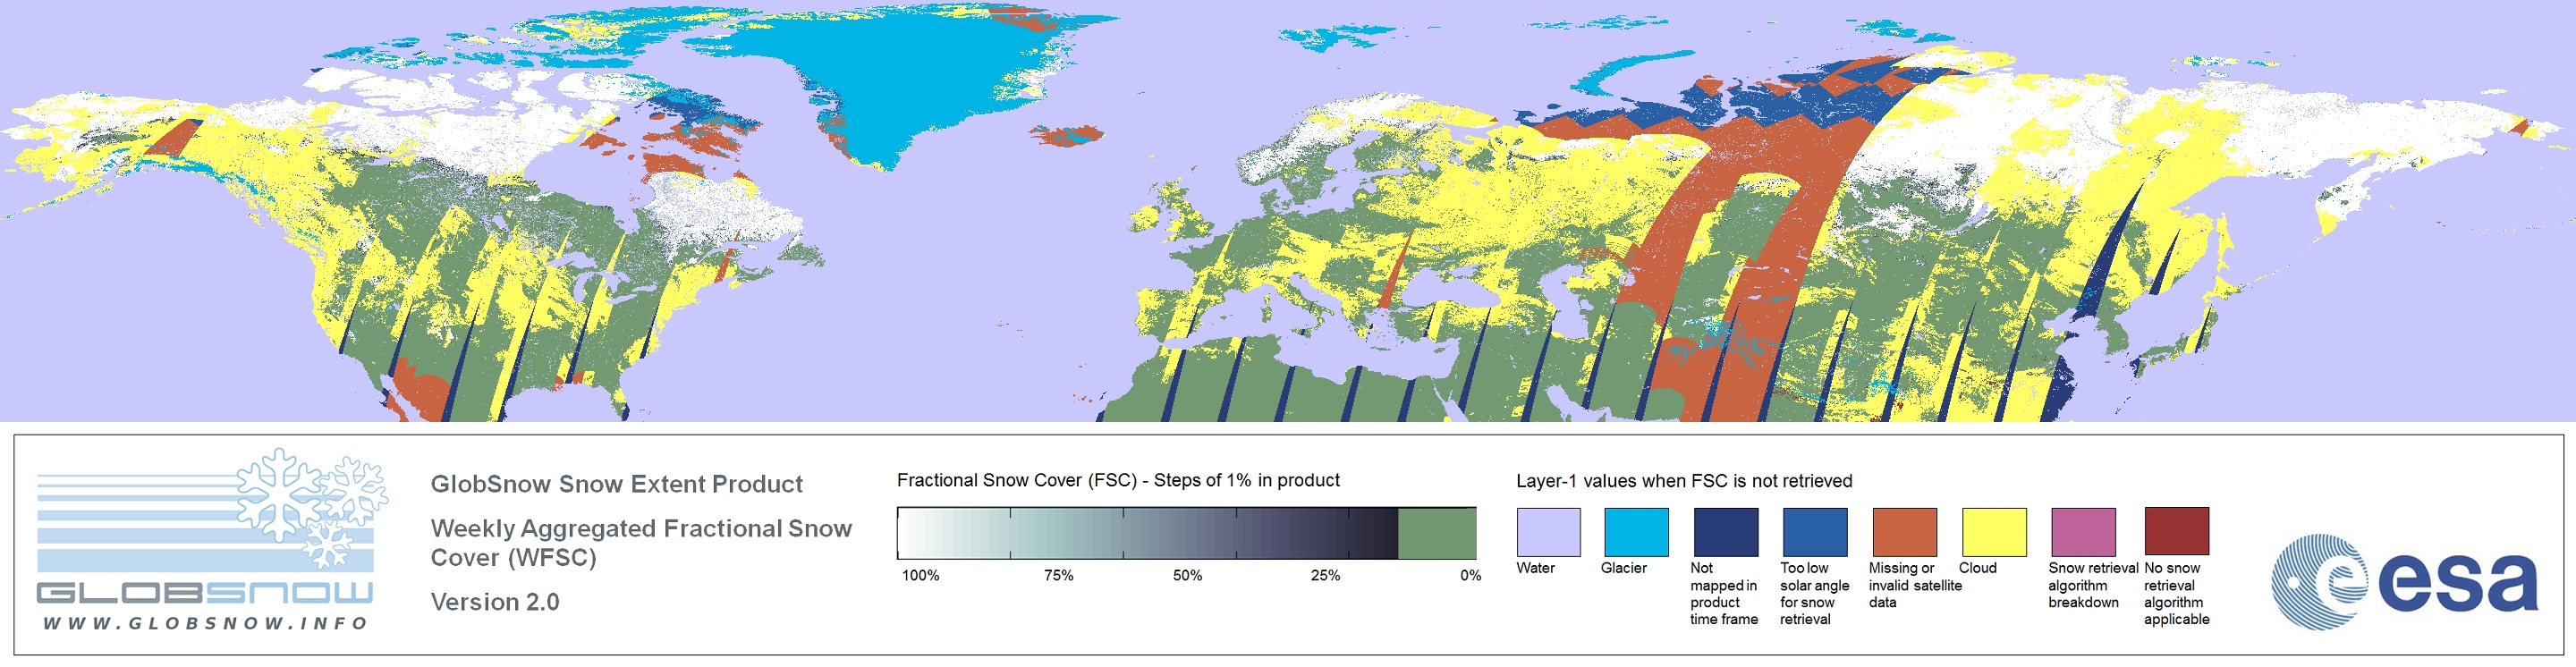Click the 100% label of the scale

pos(920,575)
